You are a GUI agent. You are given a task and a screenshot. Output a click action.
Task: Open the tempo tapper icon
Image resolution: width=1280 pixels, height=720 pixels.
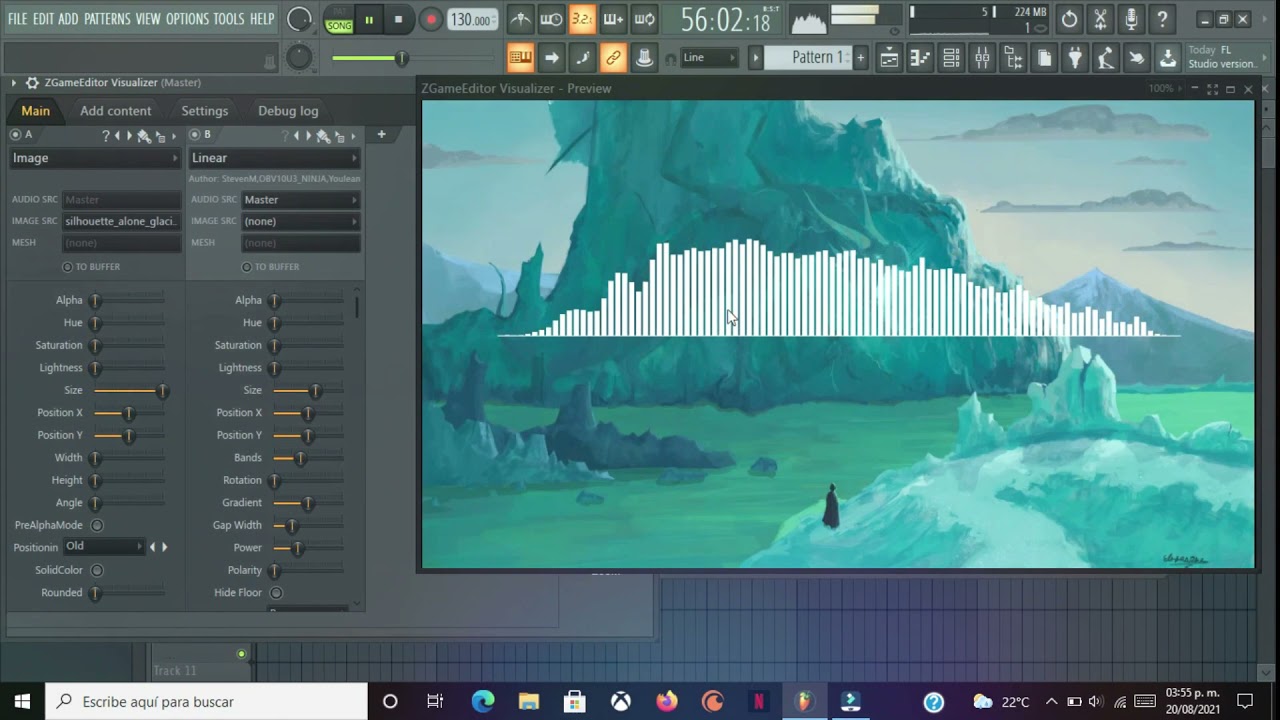(x=1106, y=58)
